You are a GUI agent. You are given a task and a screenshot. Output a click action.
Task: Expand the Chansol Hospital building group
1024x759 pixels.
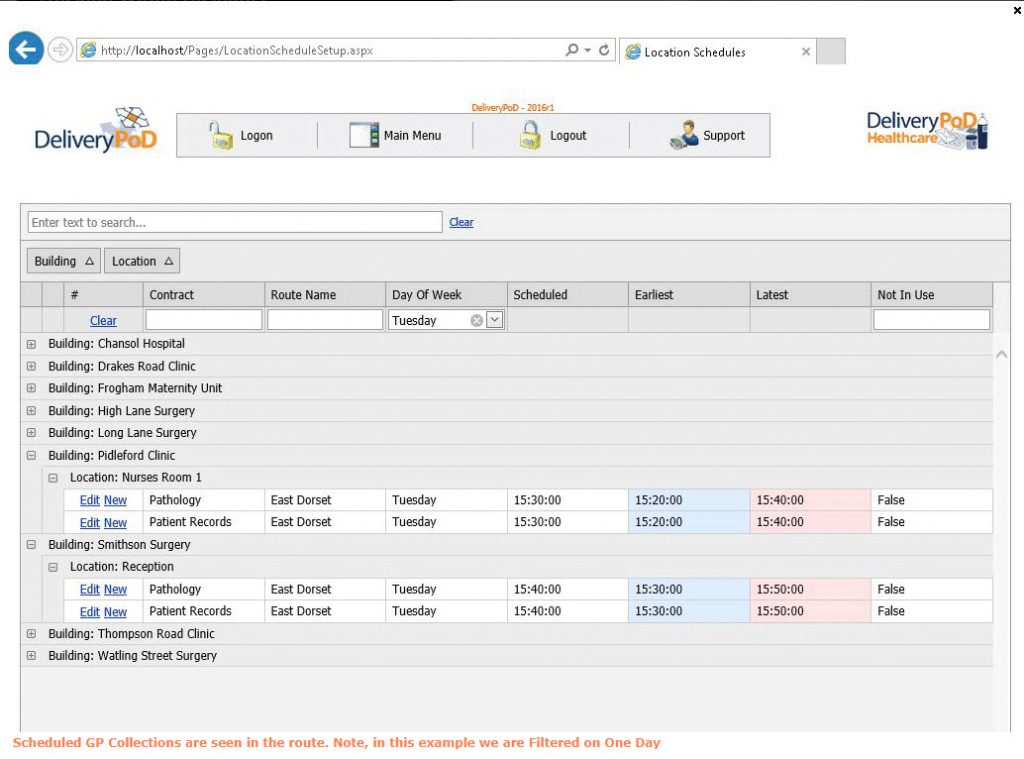(31, 344)
